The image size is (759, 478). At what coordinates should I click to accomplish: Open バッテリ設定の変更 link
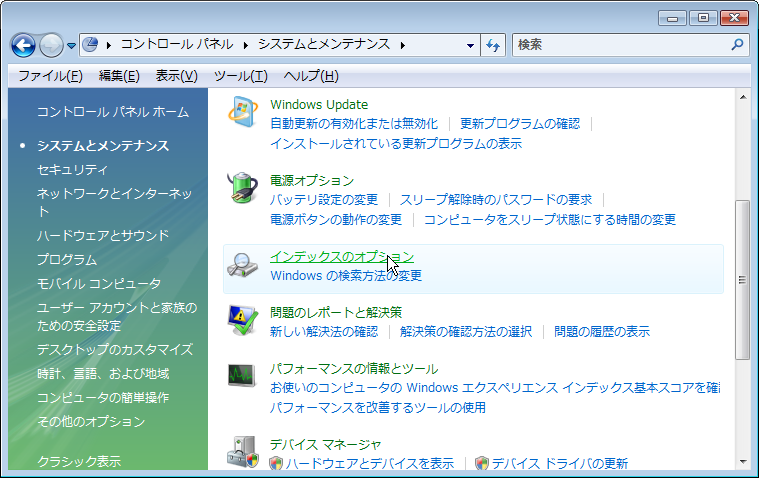324,200
